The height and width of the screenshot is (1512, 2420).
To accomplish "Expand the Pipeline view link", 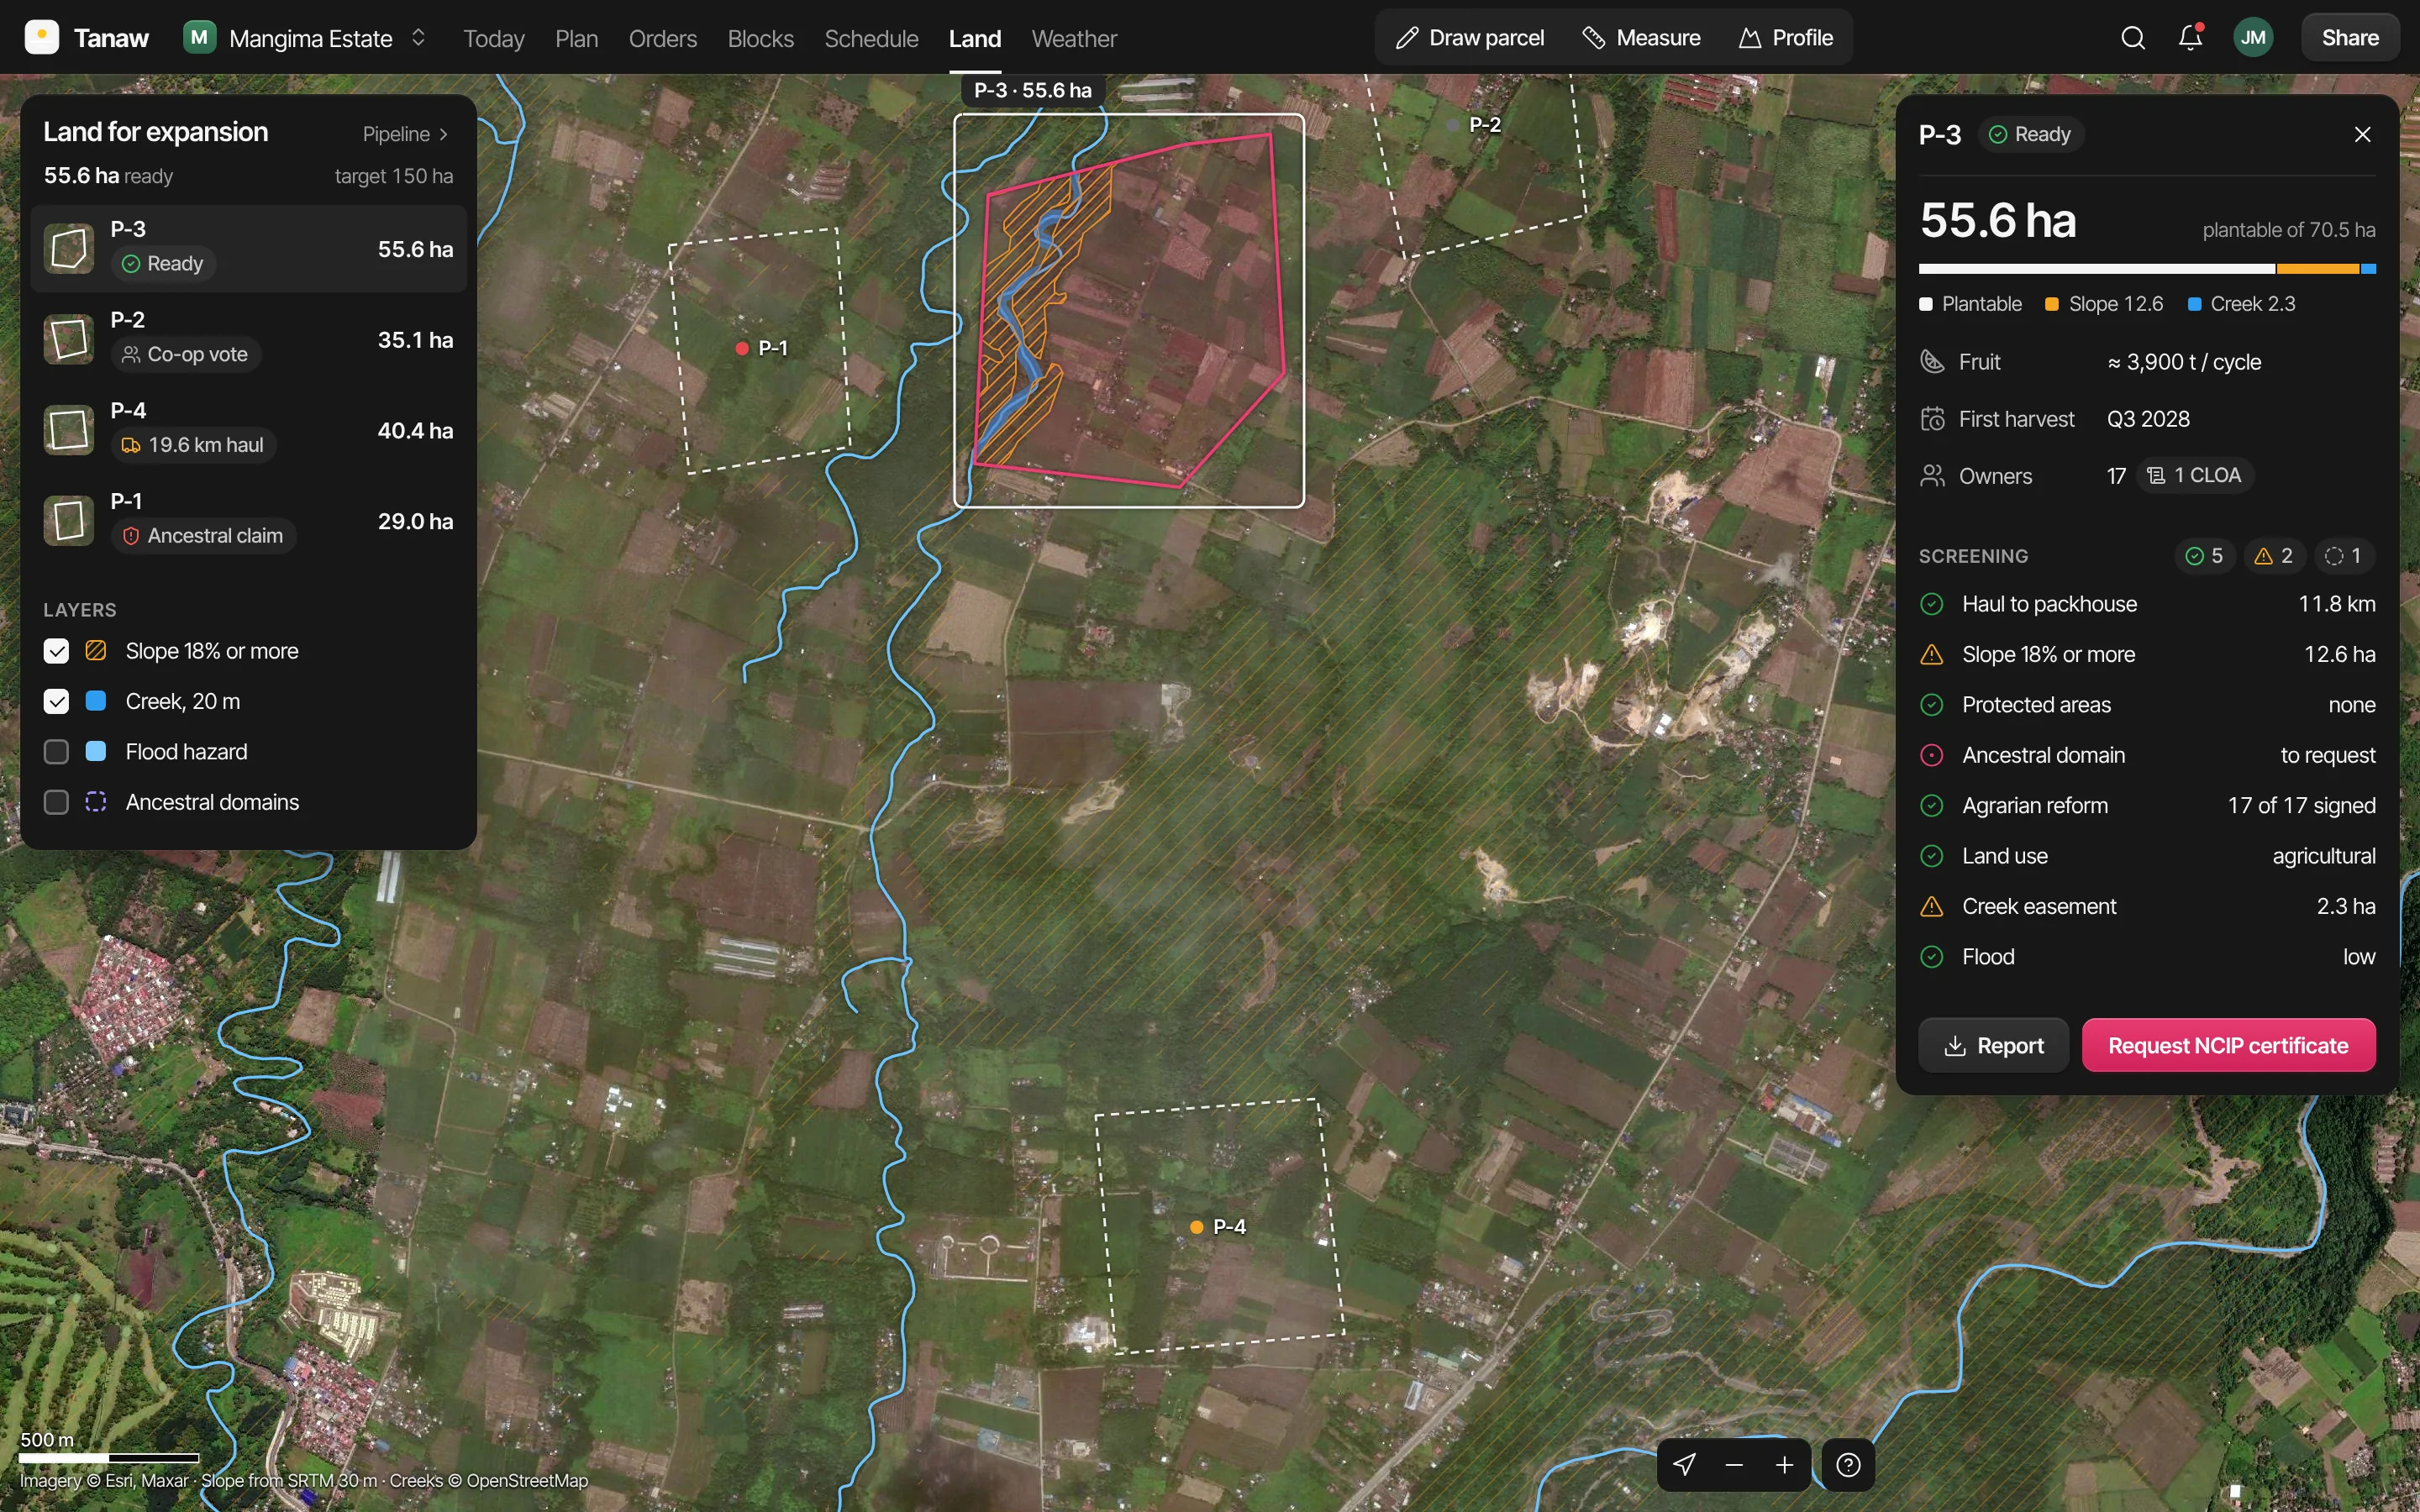I will (x=405, y=134).
